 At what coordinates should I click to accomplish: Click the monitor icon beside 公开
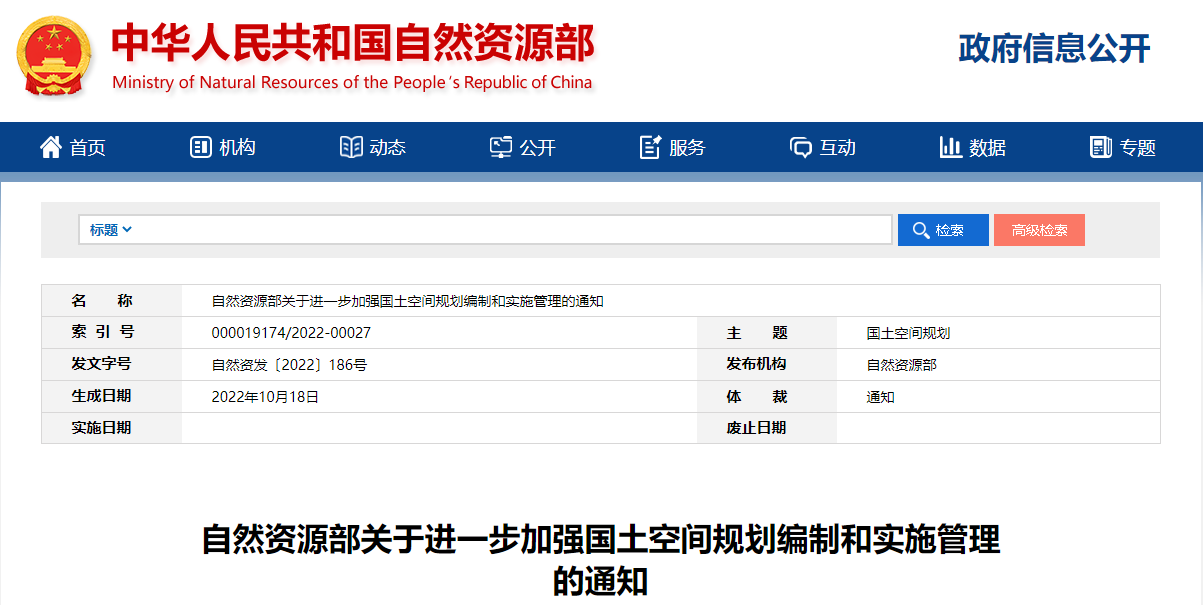[x=501, y=147]
